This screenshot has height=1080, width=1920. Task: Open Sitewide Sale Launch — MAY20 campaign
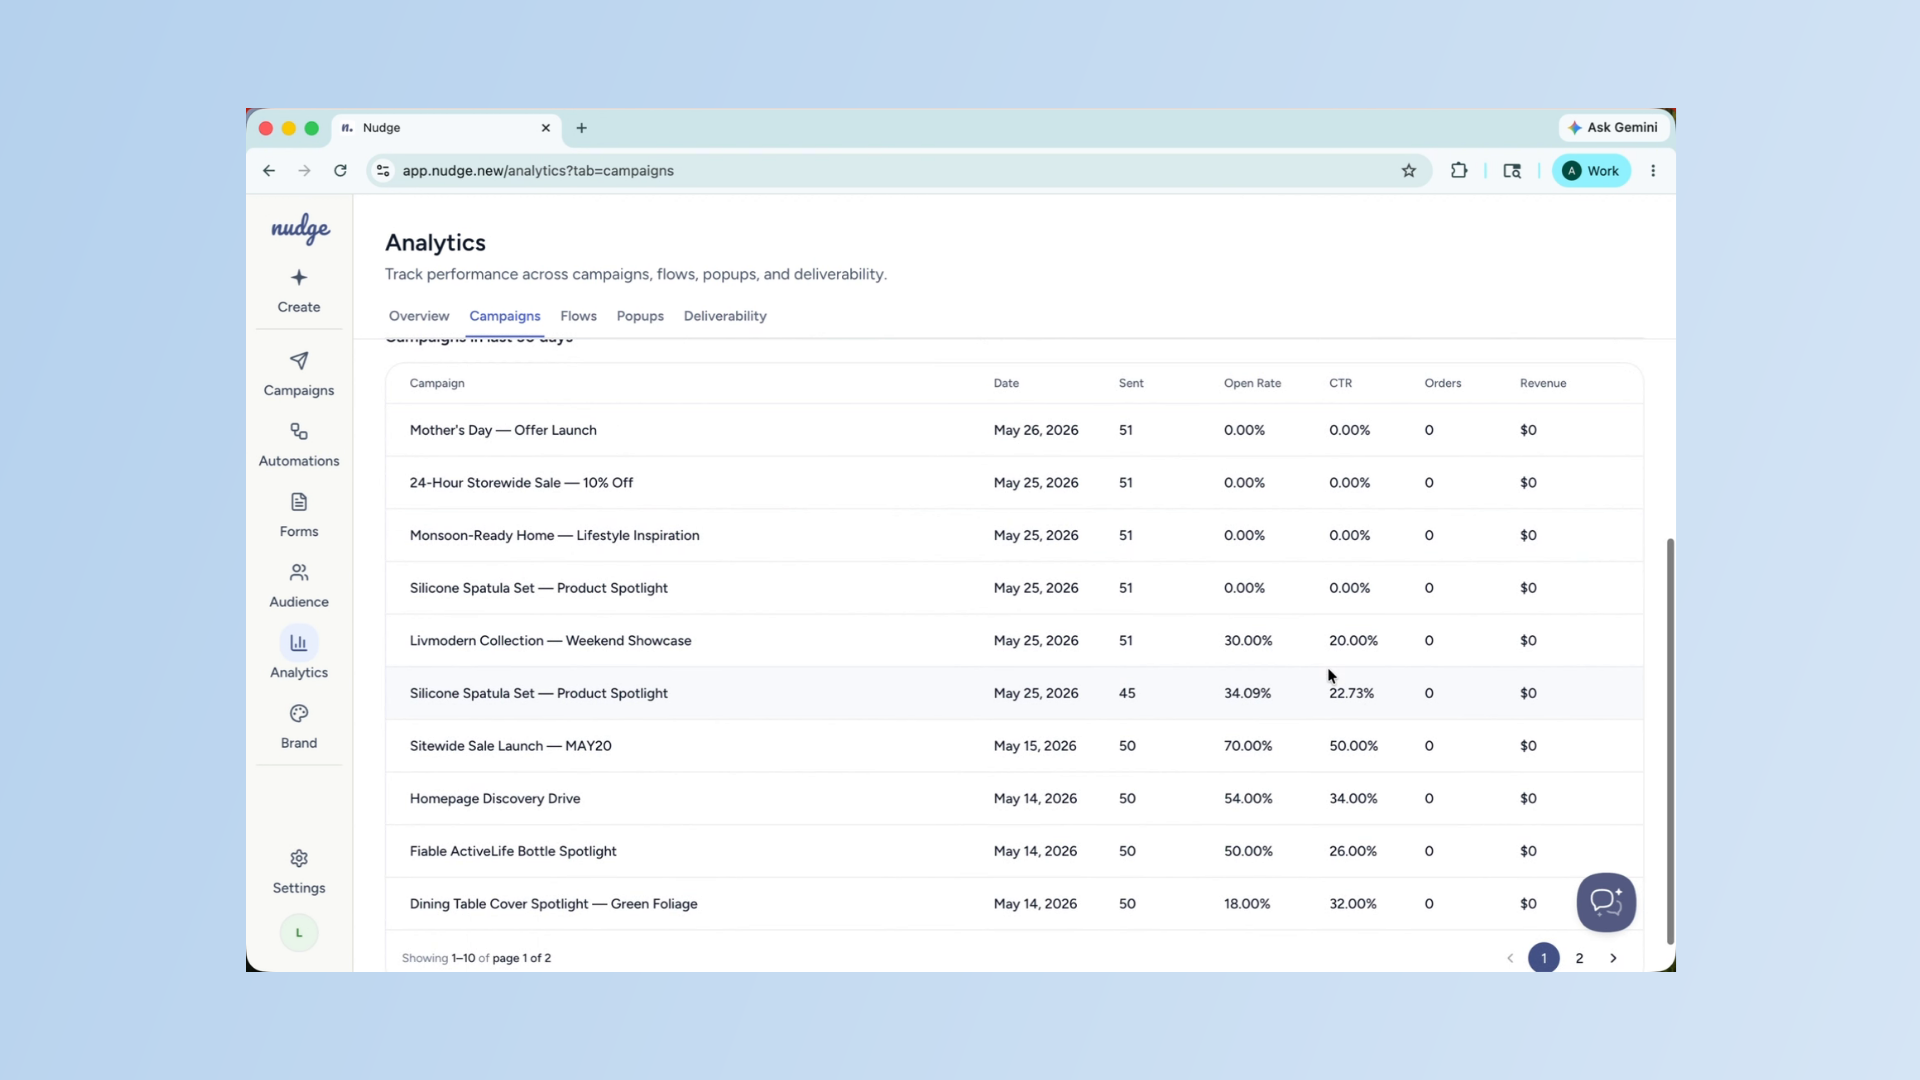pyautogui.click(x=510, y=746)
